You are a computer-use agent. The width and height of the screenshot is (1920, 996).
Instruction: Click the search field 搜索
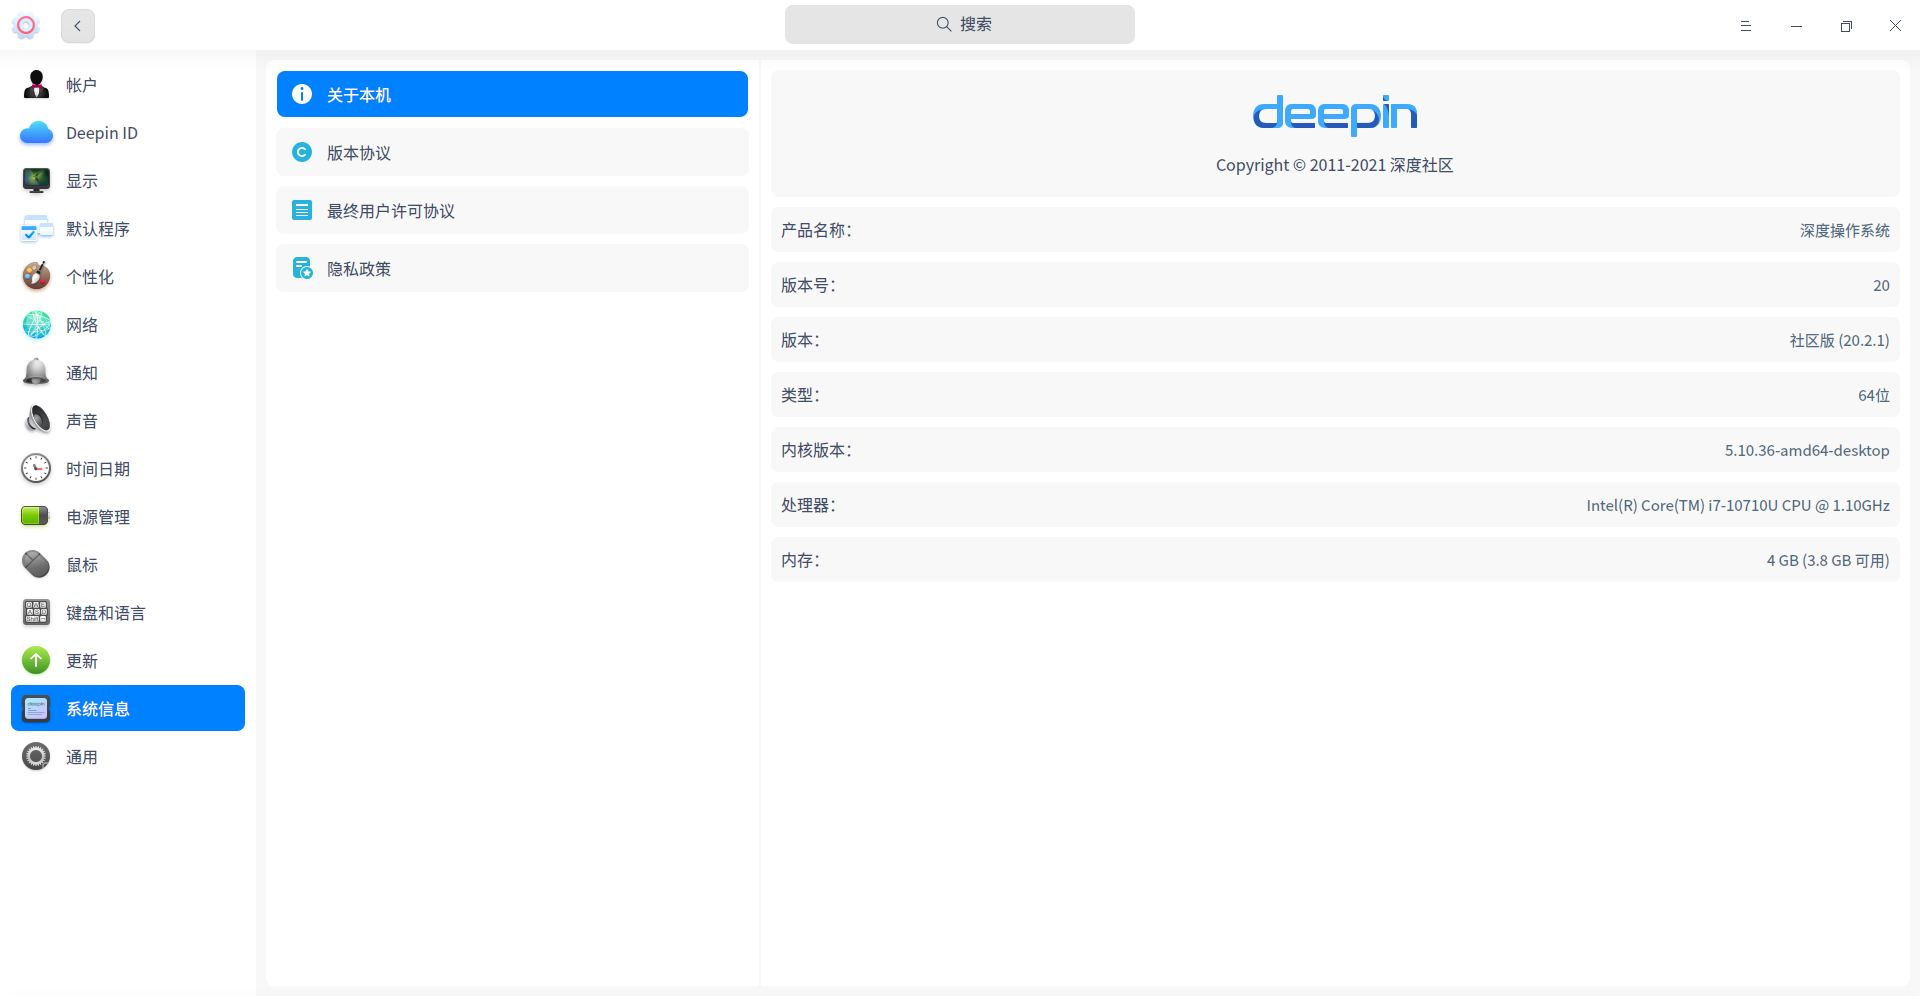(x=960, y=24)
